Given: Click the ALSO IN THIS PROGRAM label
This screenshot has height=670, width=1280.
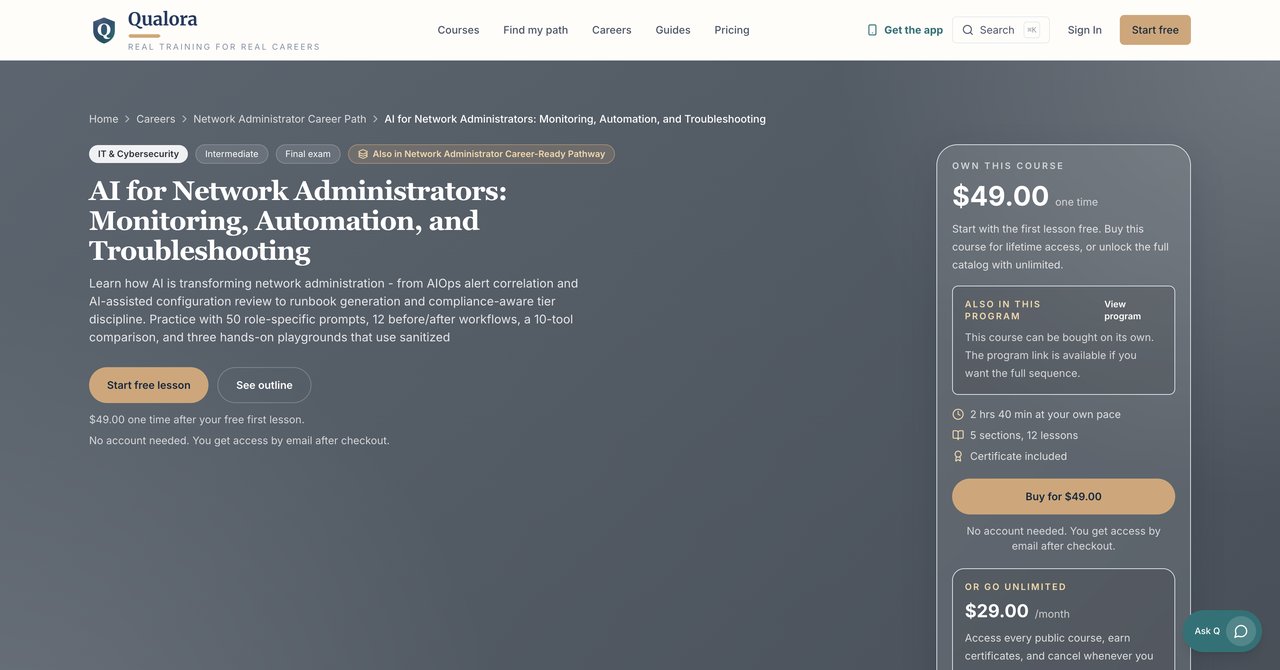Looking at the screenshot, I should pos(1003,310).
